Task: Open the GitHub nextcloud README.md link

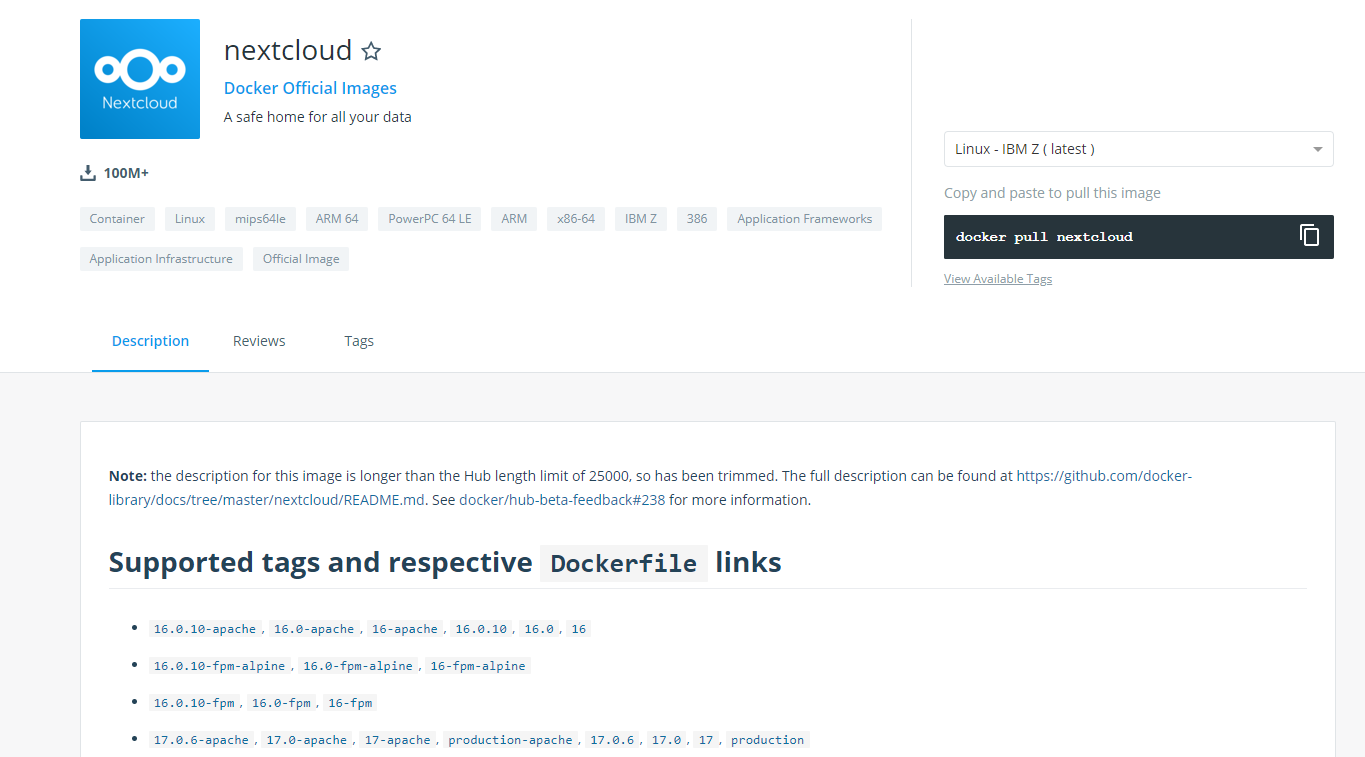Action: [650, 488]
